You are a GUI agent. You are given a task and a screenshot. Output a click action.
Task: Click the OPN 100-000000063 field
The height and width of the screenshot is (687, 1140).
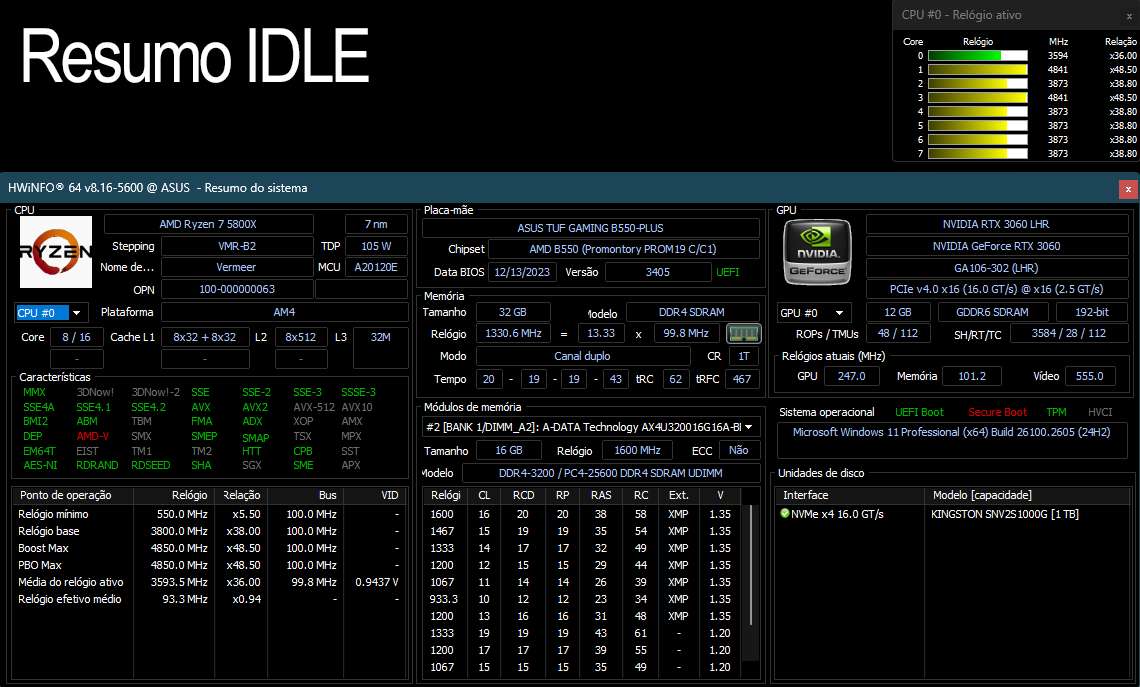click(x=237, y=289)
